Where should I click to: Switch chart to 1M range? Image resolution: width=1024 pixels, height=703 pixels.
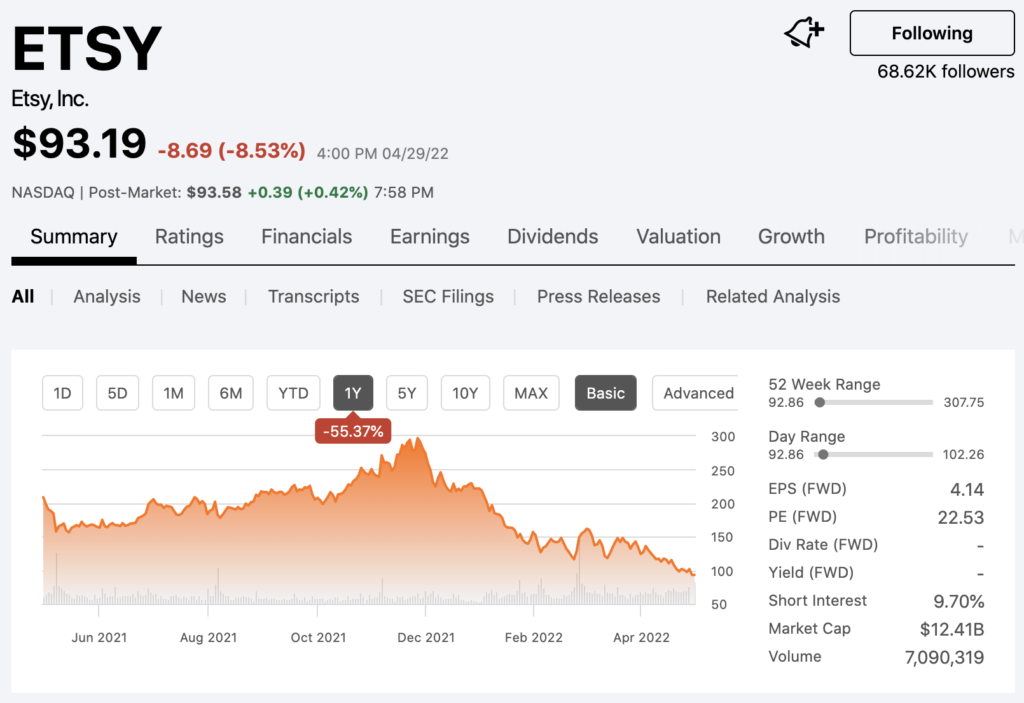pyautogui.click(x=174, y=393)
